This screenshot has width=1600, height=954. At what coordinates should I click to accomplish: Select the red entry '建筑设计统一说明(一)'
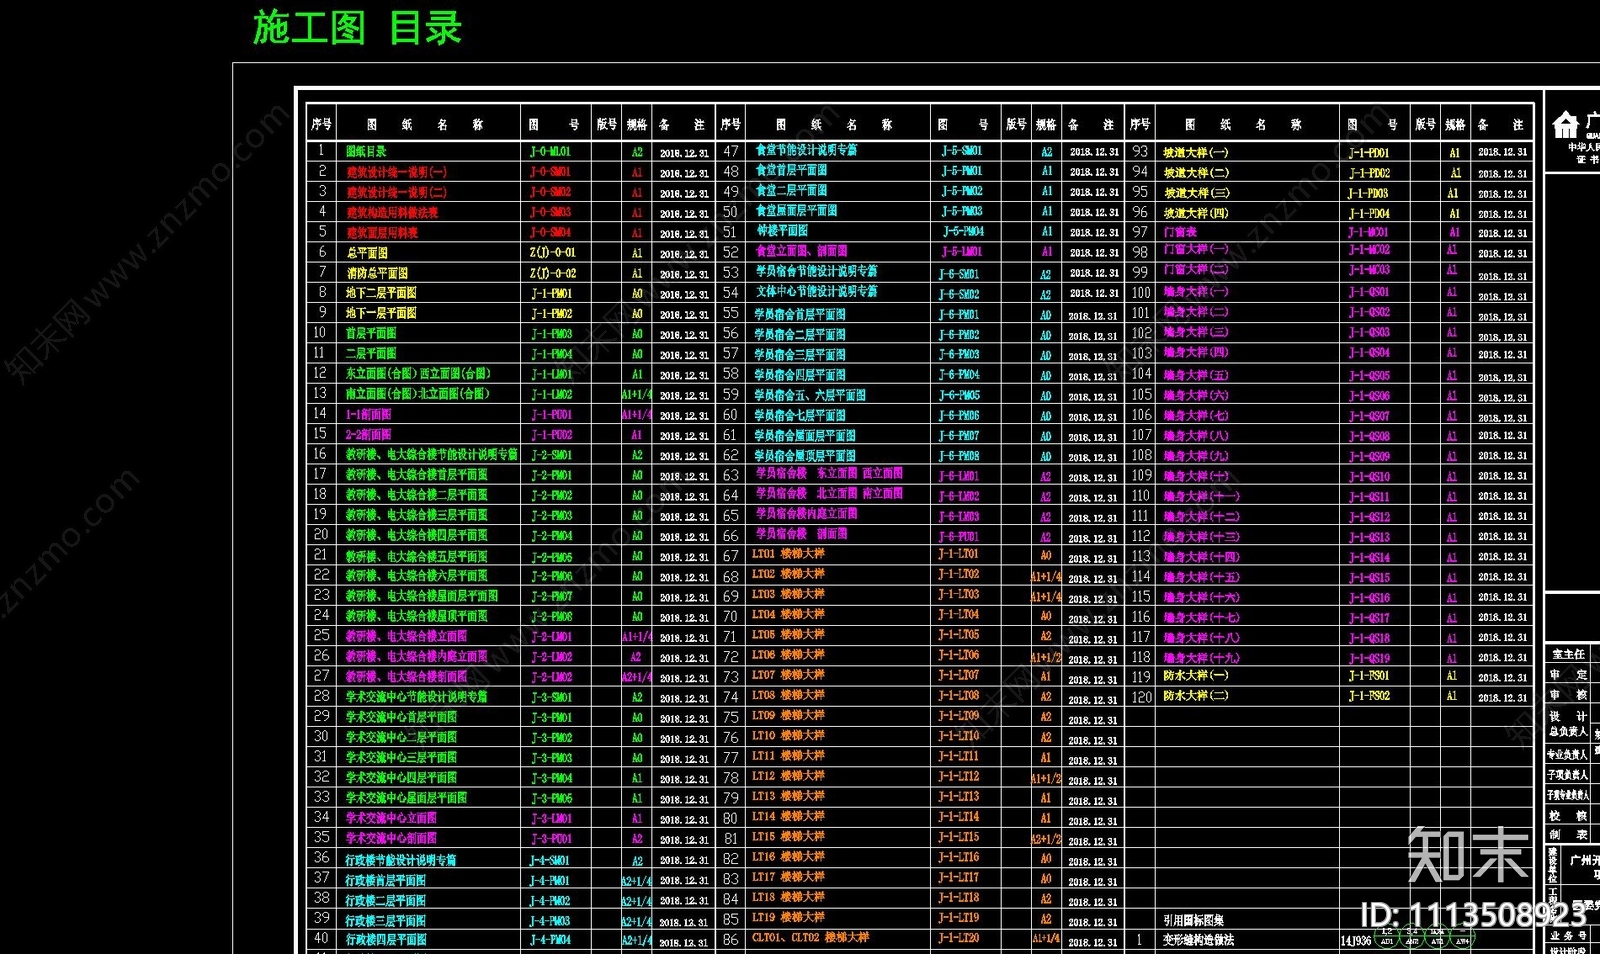pos(396,172)
